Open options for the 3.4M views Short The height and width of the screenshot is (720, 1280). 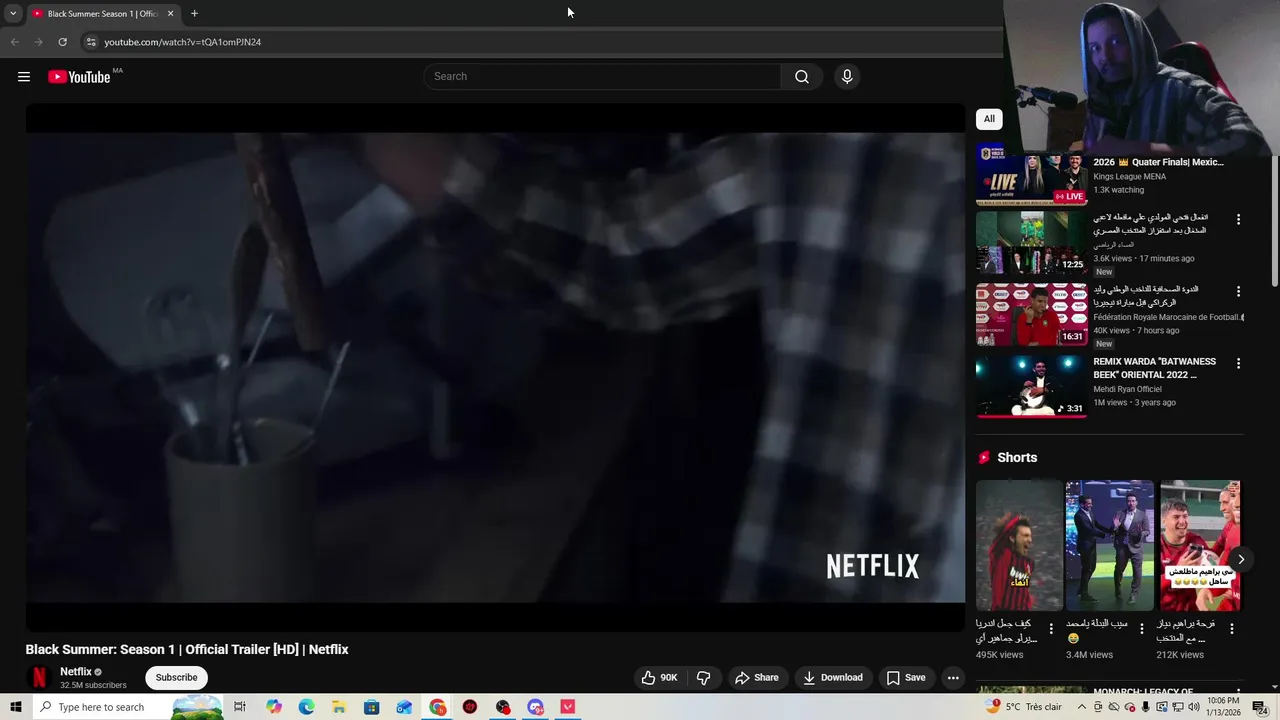pos(1141,629)
